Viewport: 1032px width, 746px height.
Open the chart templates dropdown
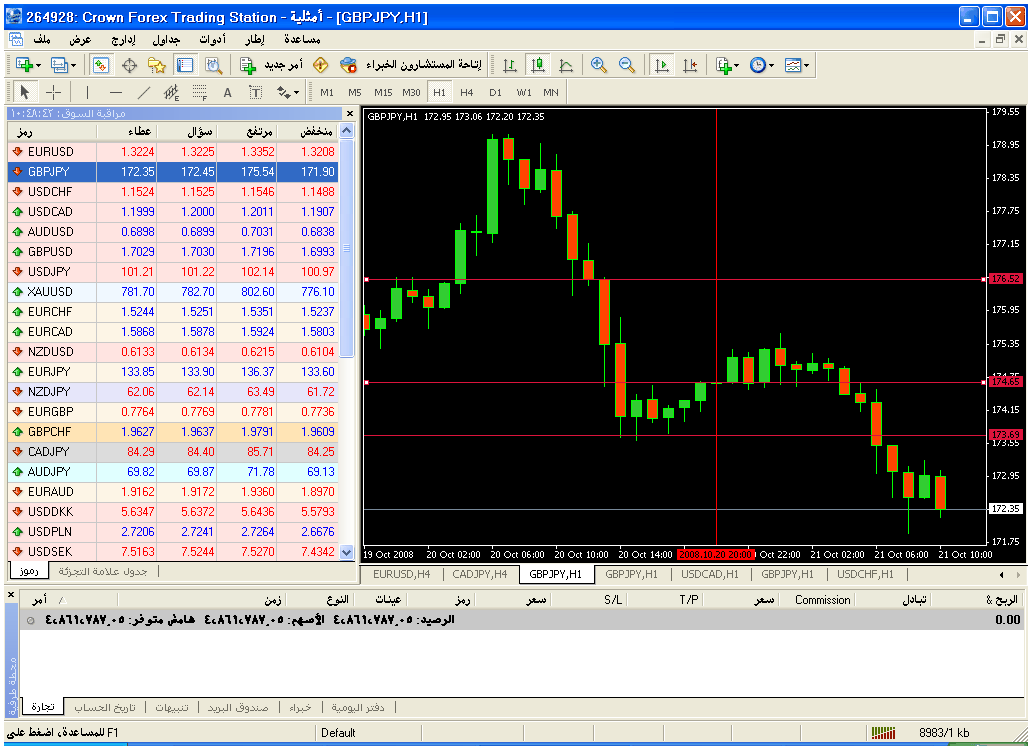coord(797,65)
